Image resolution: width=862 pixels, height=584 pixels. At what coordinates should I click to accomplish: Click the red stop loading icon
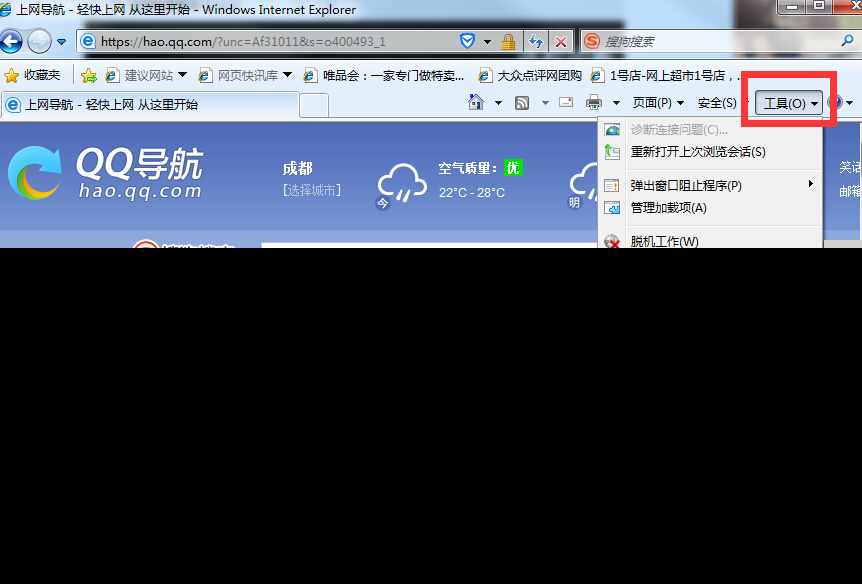coord(561,42)
